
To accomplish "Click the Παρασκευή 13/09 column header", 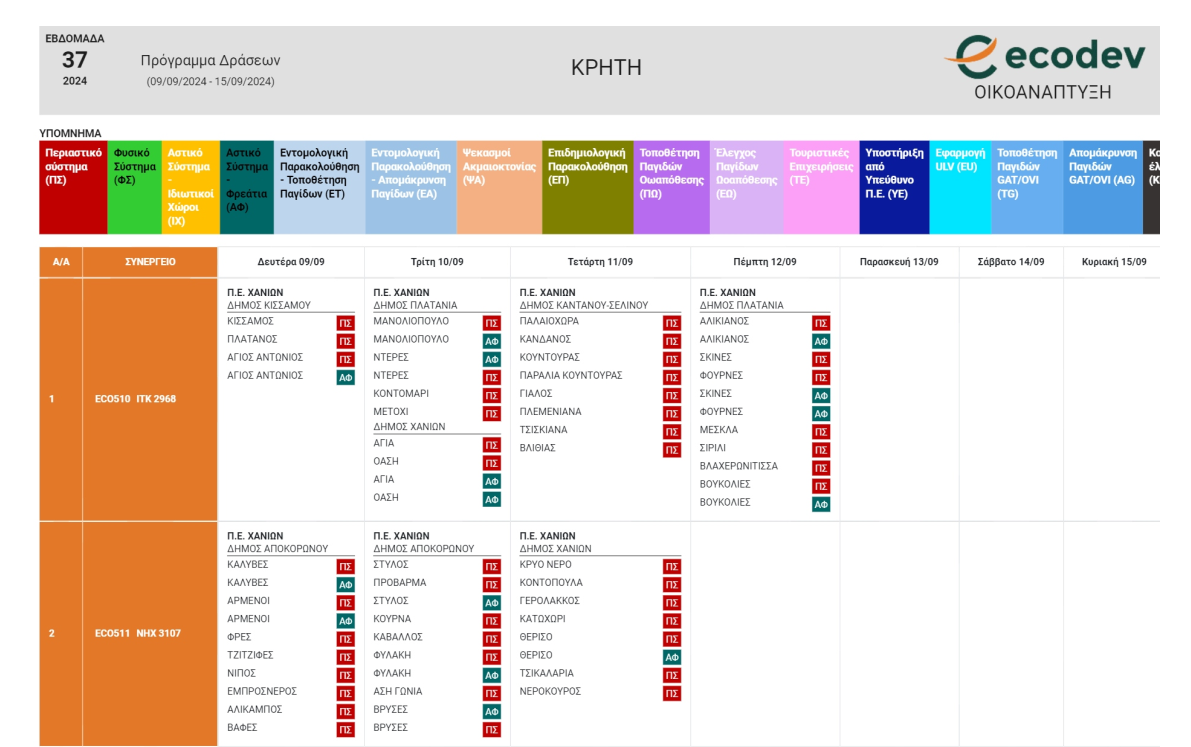I will [x=899, y=262].
